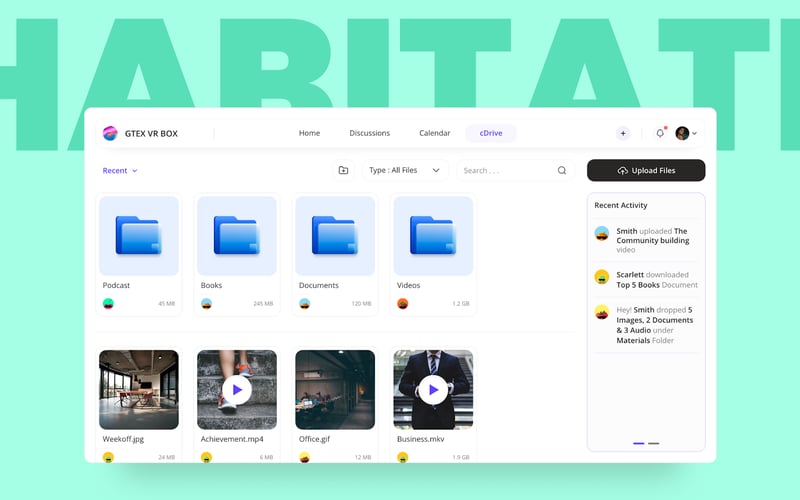
Task: Open the Documents folder icon
Action: (335, 236)
